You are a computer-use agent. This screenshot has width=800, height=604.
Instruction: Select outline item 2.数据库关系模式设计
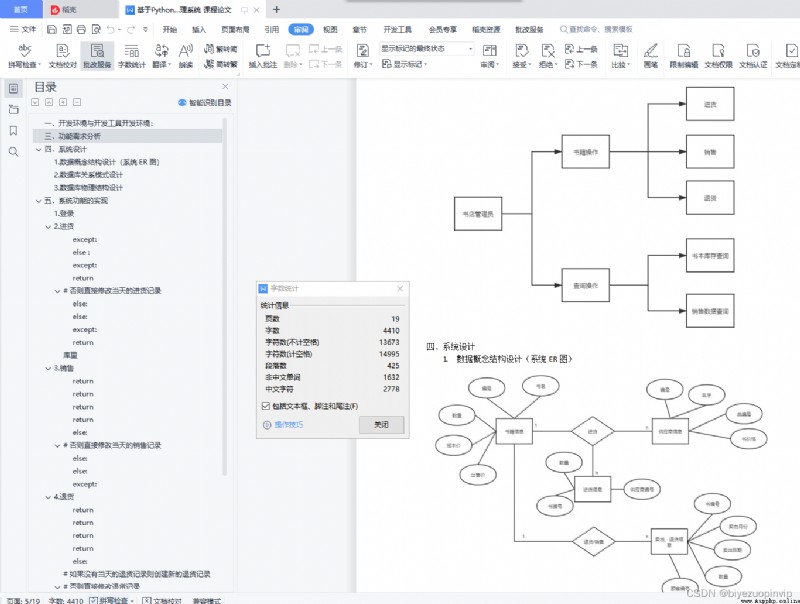point(88,175)
